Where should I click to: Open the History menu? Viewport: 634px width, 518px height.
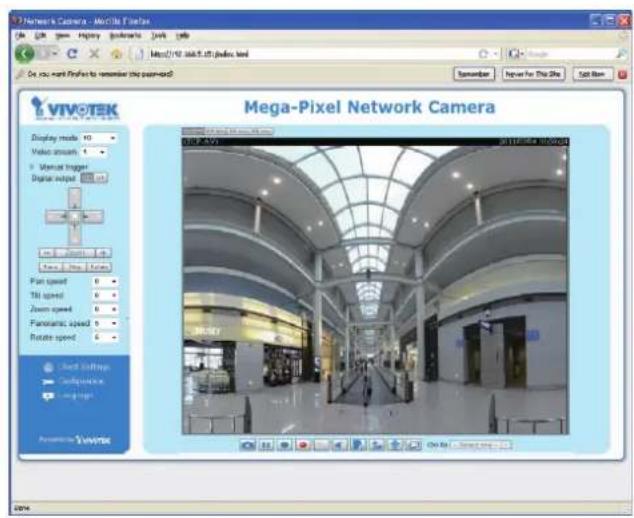(89, 36)
